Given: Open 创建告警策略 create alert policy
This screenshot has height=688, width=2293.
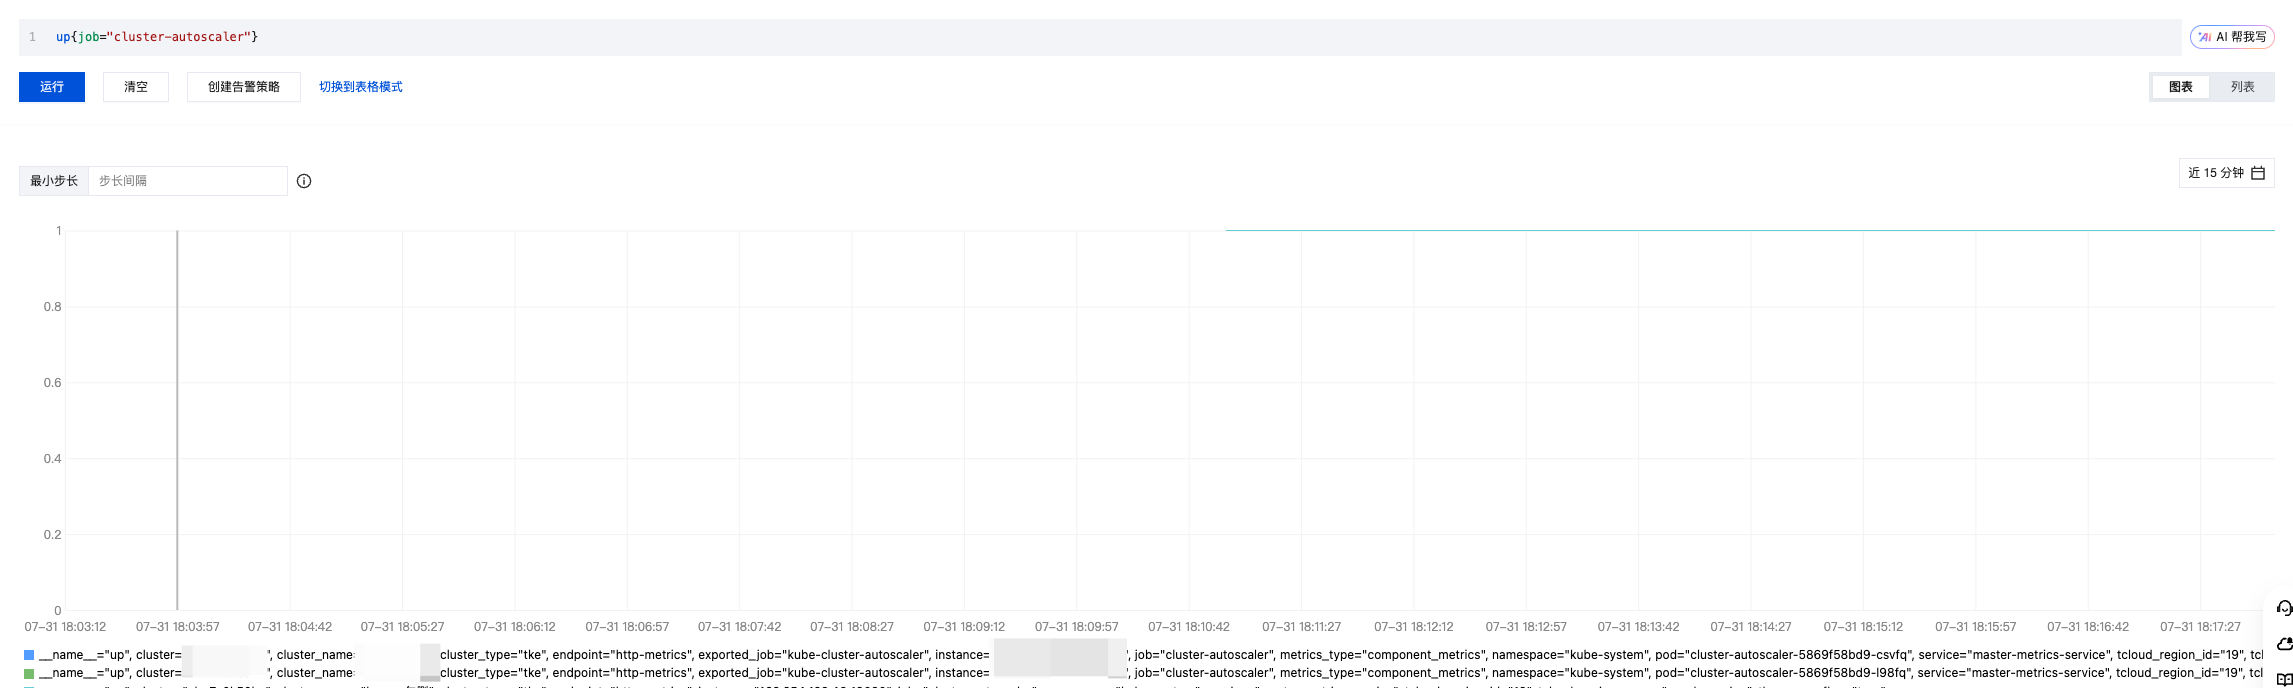Looking at the screenshot, I should click(x=244, y=87).
